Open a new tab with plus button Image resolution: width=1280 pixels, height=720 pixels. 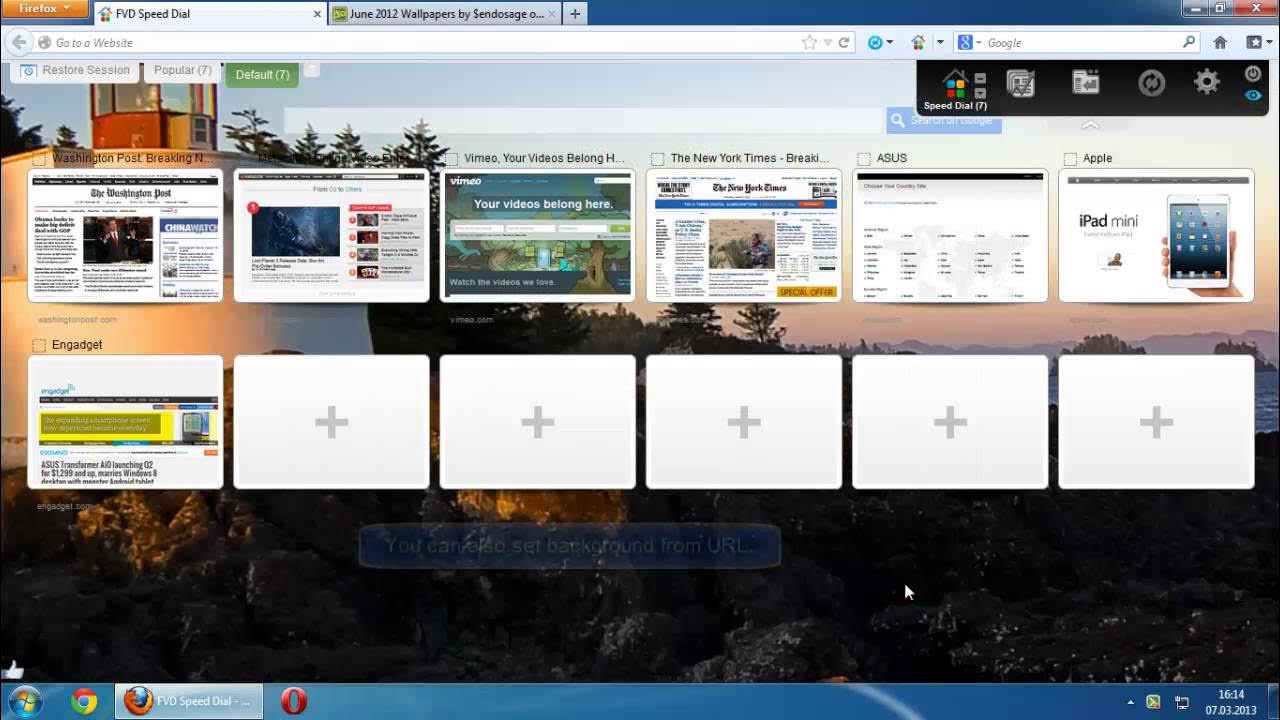click(x=574, y=14)
